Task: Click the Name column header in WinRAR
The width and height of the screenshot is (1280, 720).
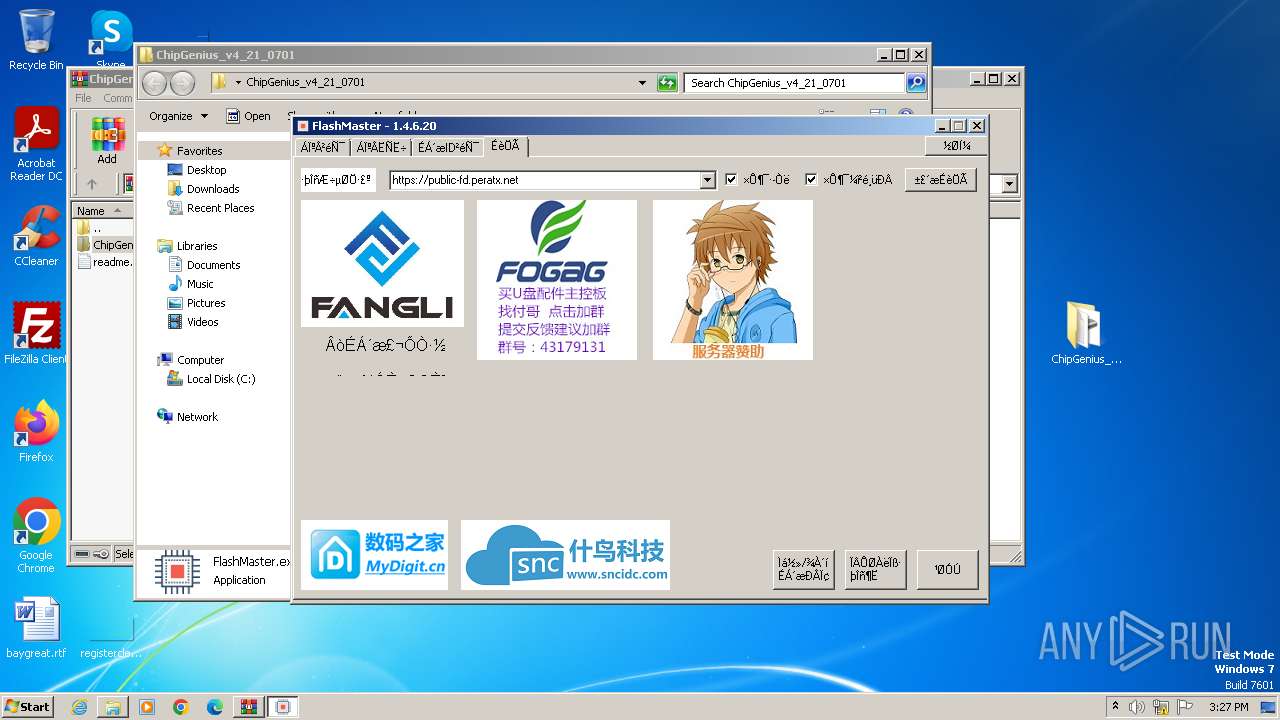Action: coord(102,211)
